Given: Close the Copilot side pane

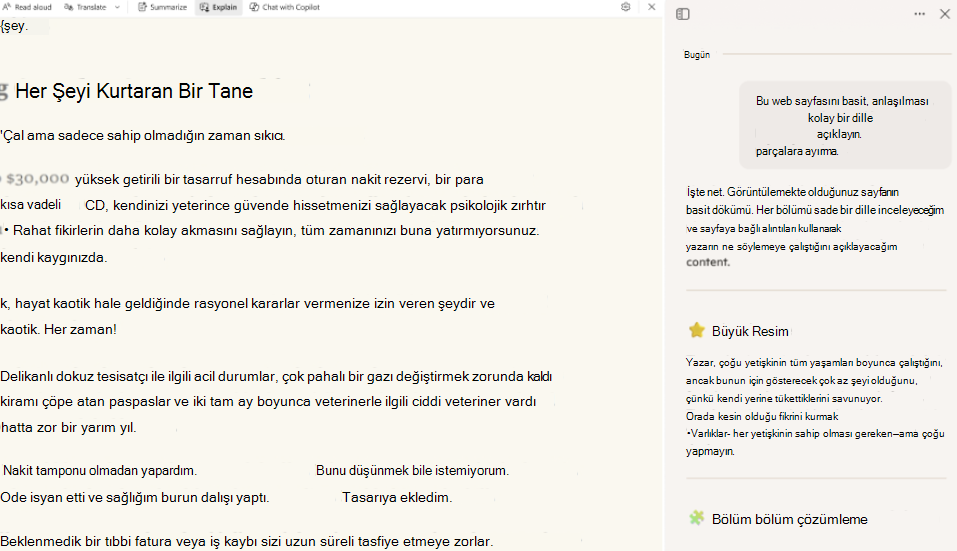Looking at the screenshot, I should click(944, 14).
